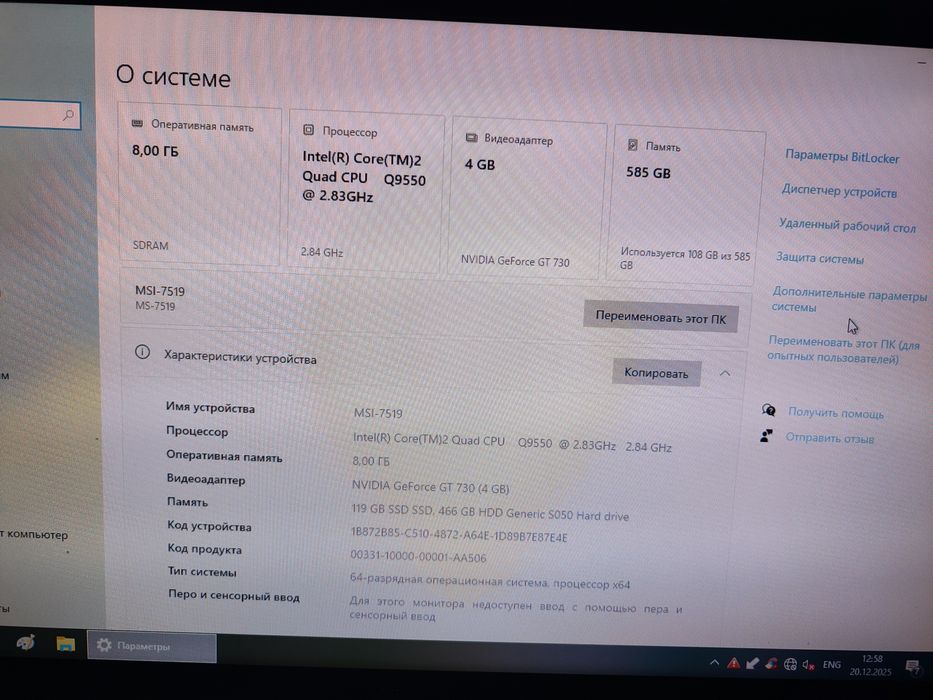Open the 585 GB storage card
Image resolution: width=933 pixels, height=700 pixels.
point(684,205)
